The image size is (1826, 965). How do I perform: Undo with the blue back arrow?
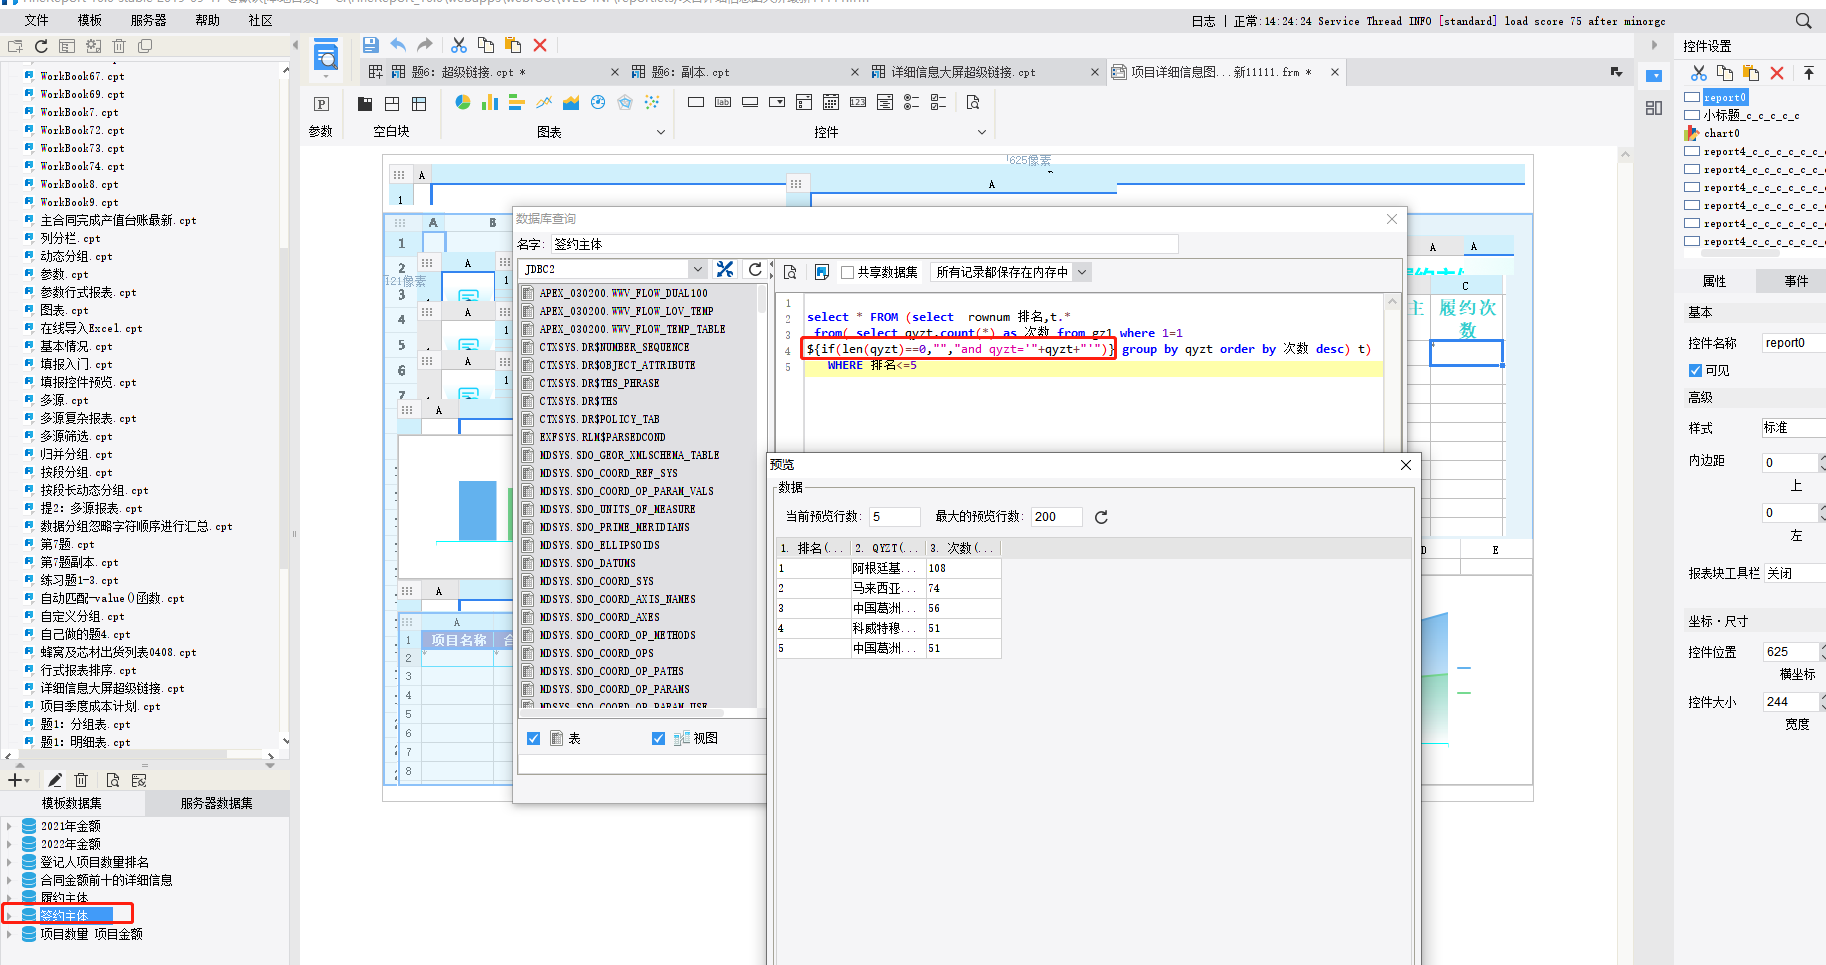(x=398, y=45)
